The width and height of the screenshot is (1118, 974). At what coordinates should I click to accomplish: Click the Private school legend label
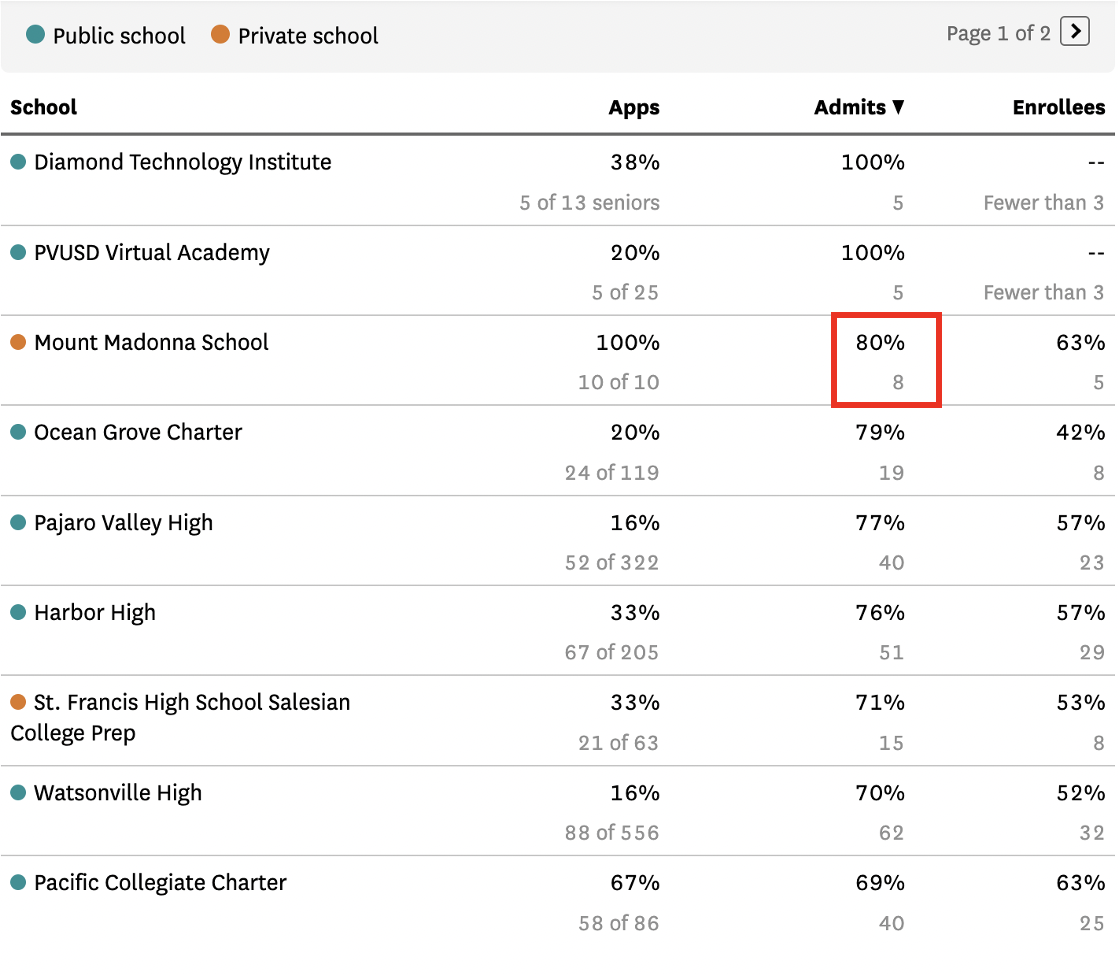308,36
